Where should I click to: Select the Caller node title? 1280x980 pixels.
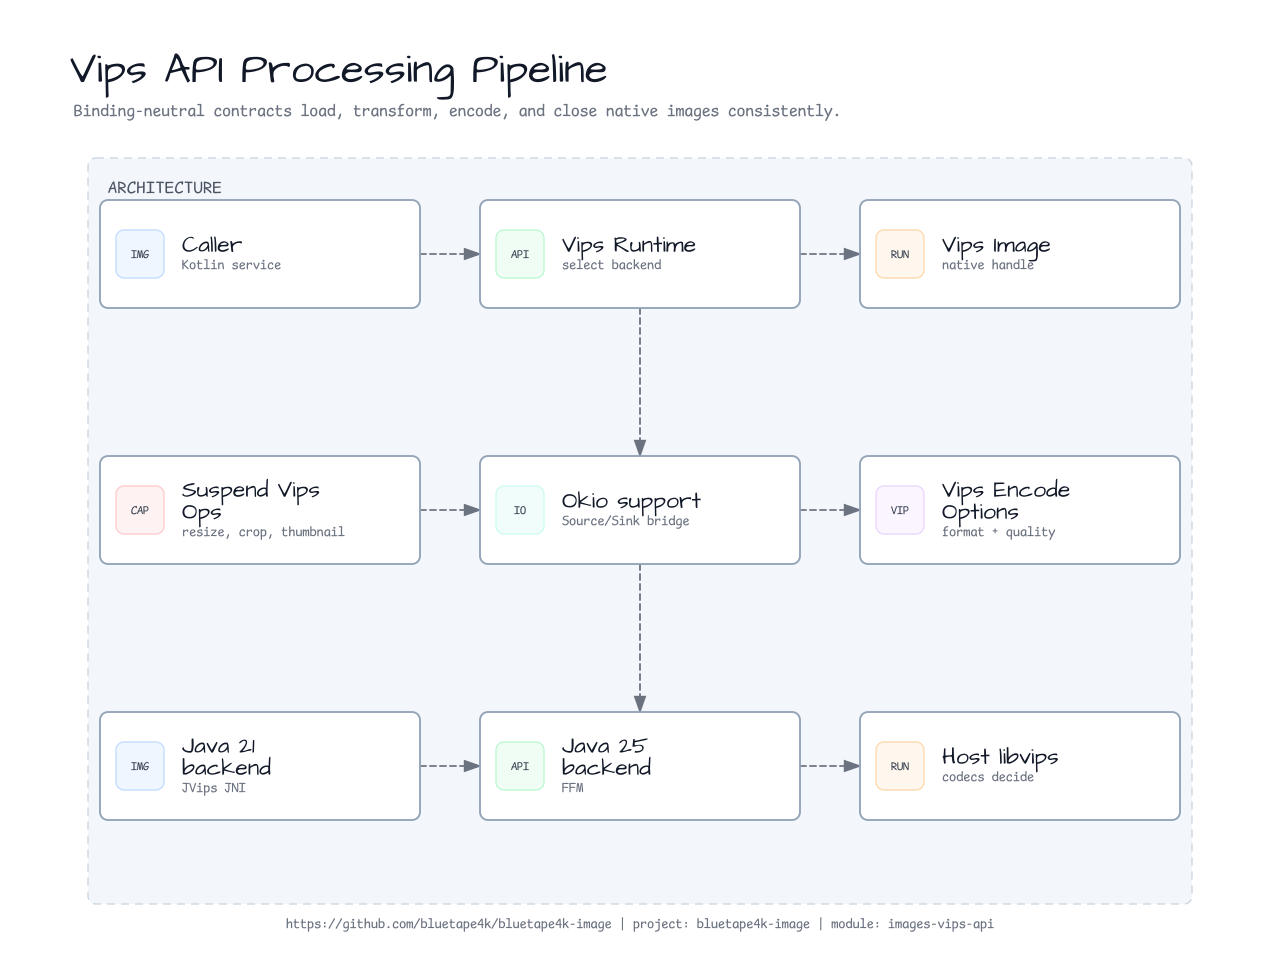(x=212, y=245)
